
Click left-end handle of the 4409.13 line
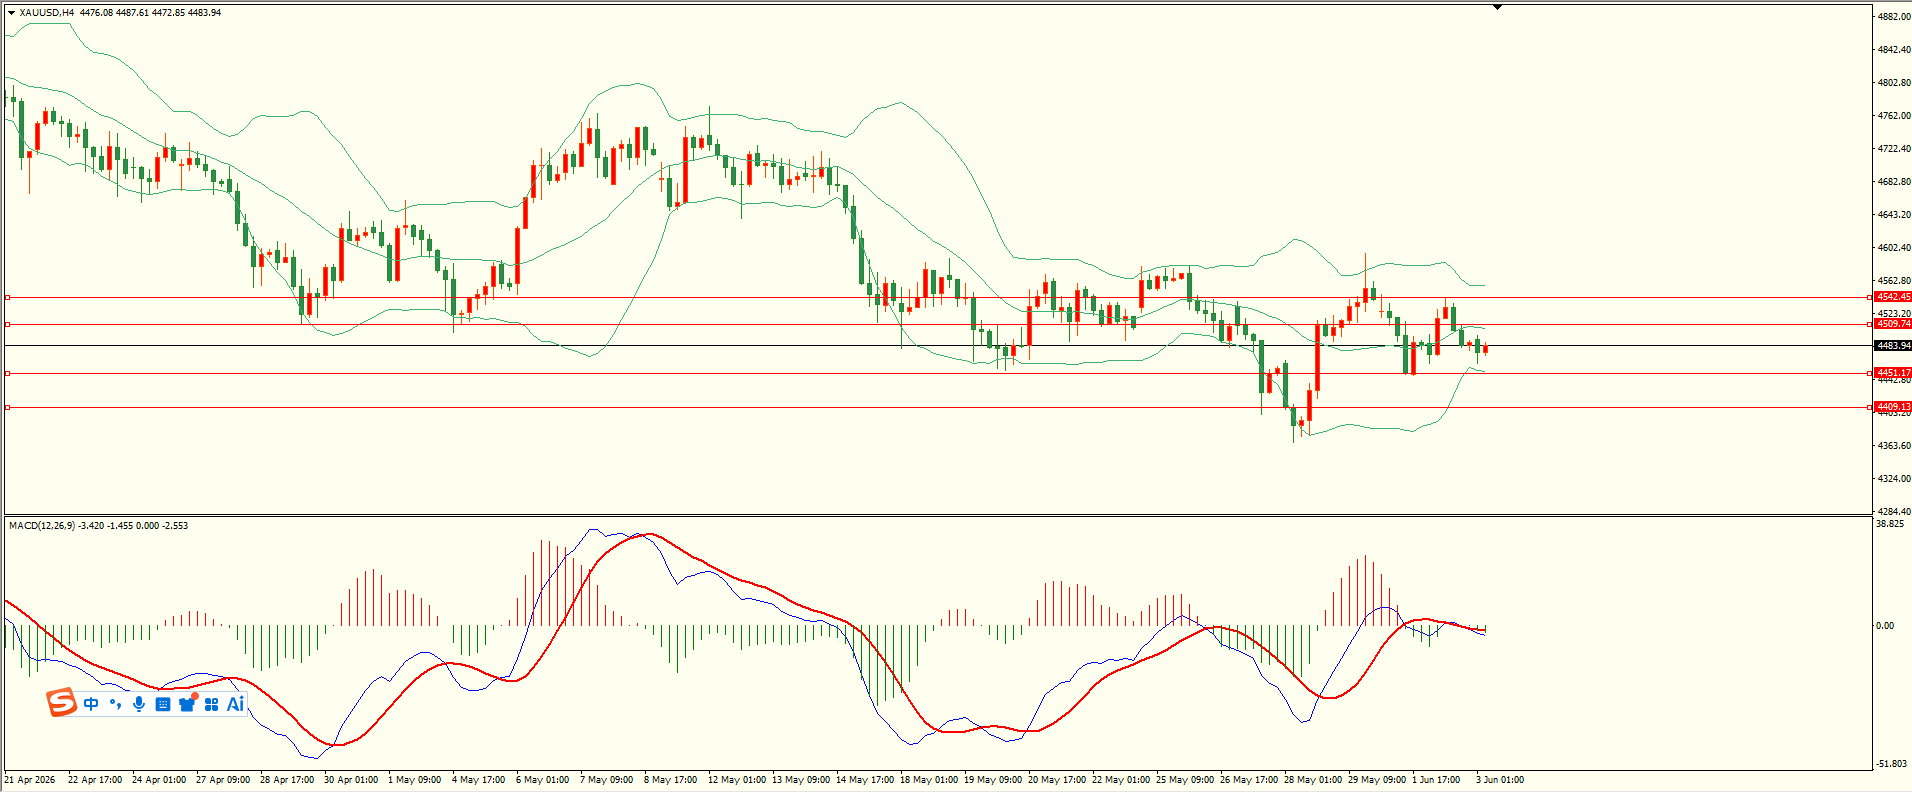8,407
